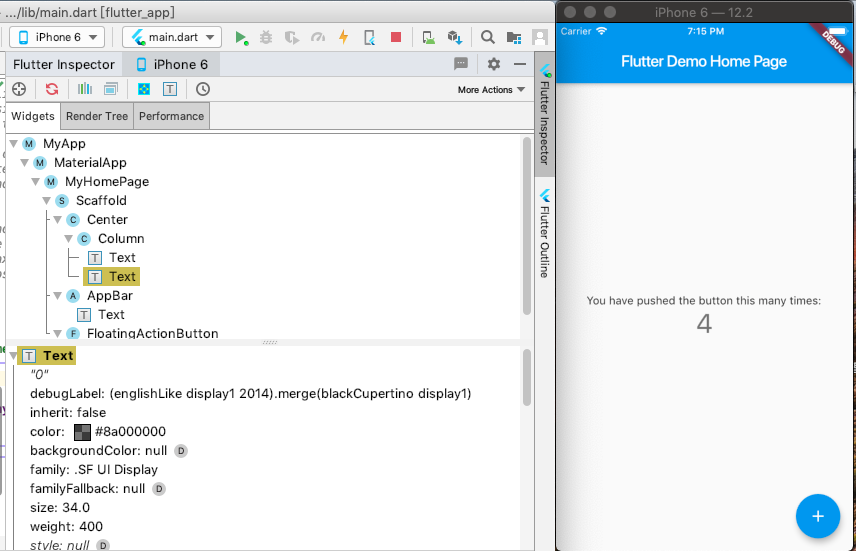Click the 'weight: 400' property
856x551 pixels.
[67, 527]
